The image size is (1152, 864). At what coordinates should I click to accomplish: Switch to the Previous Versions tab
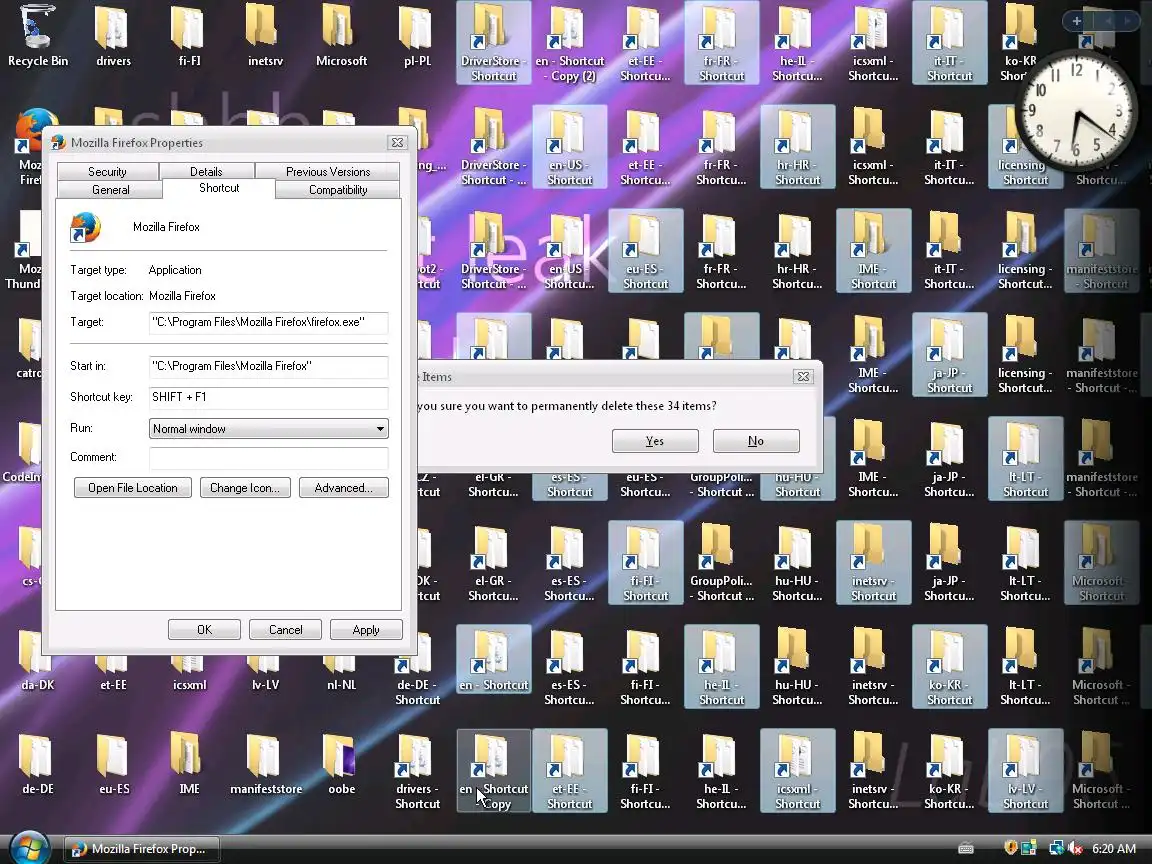pos(328,171)
